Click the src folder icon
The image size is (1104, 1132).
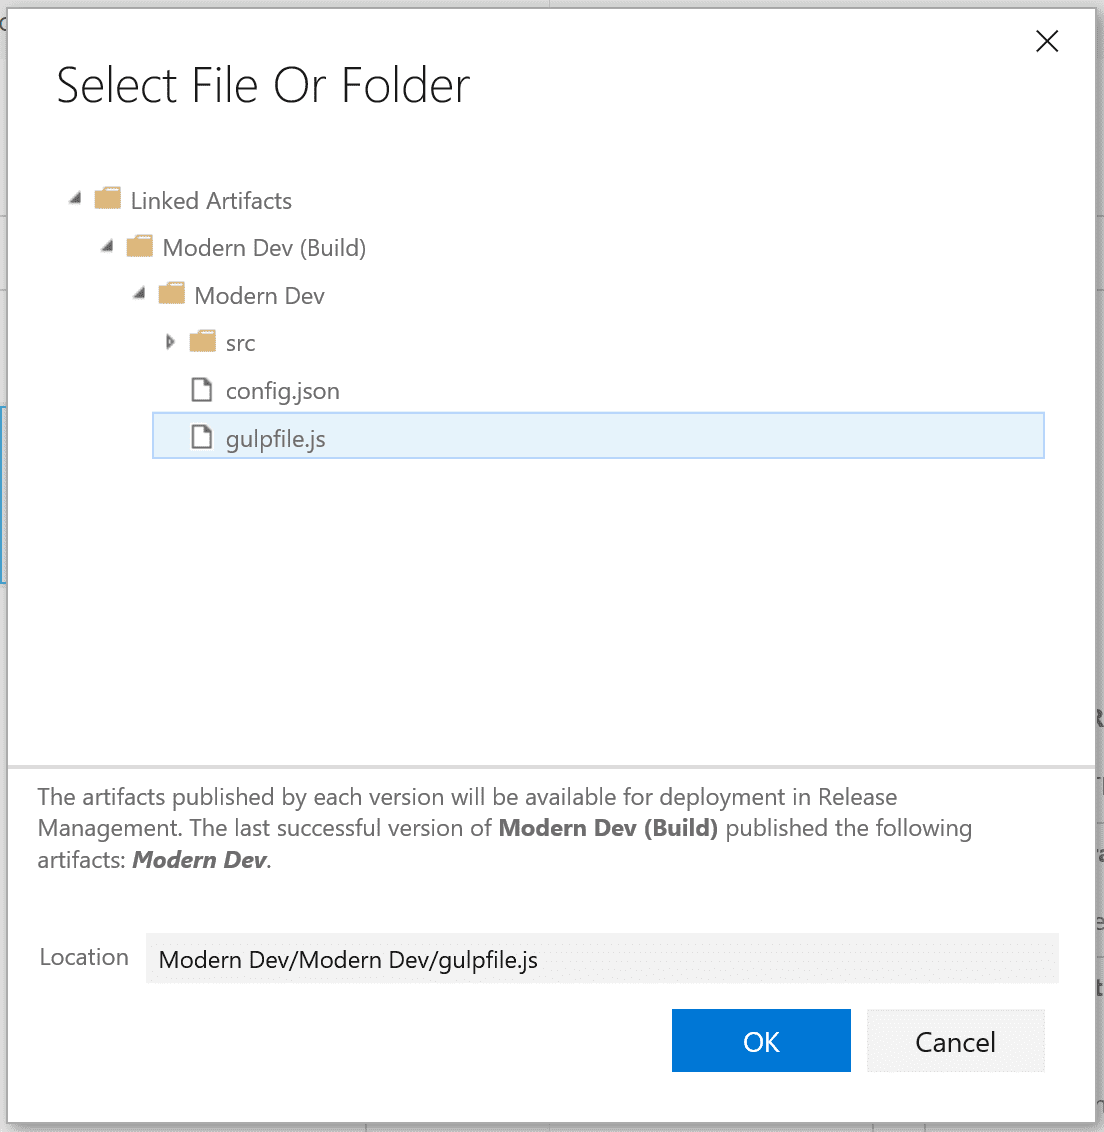pyautogui.click(x=203, y=341)
